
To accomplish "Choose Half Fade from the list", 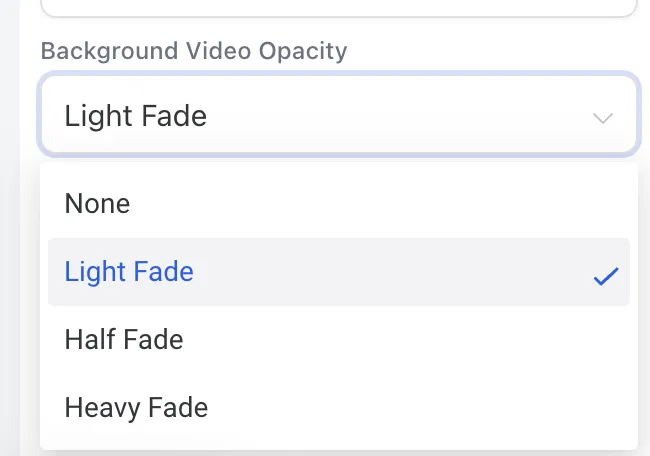I will (x=338, y=340).
